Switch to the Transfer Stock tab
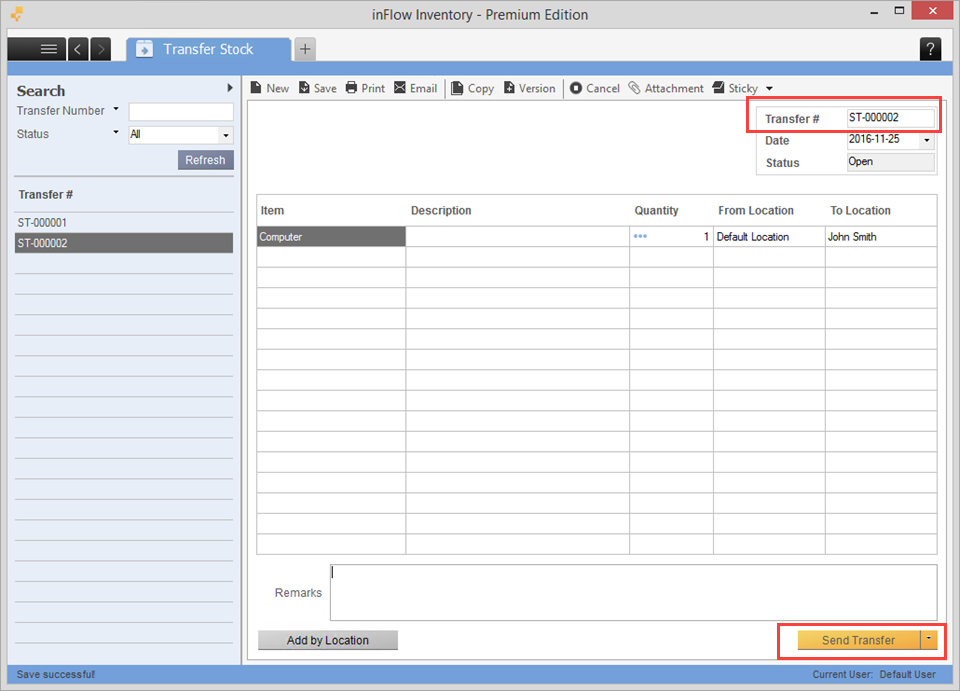 click(208, 49)
